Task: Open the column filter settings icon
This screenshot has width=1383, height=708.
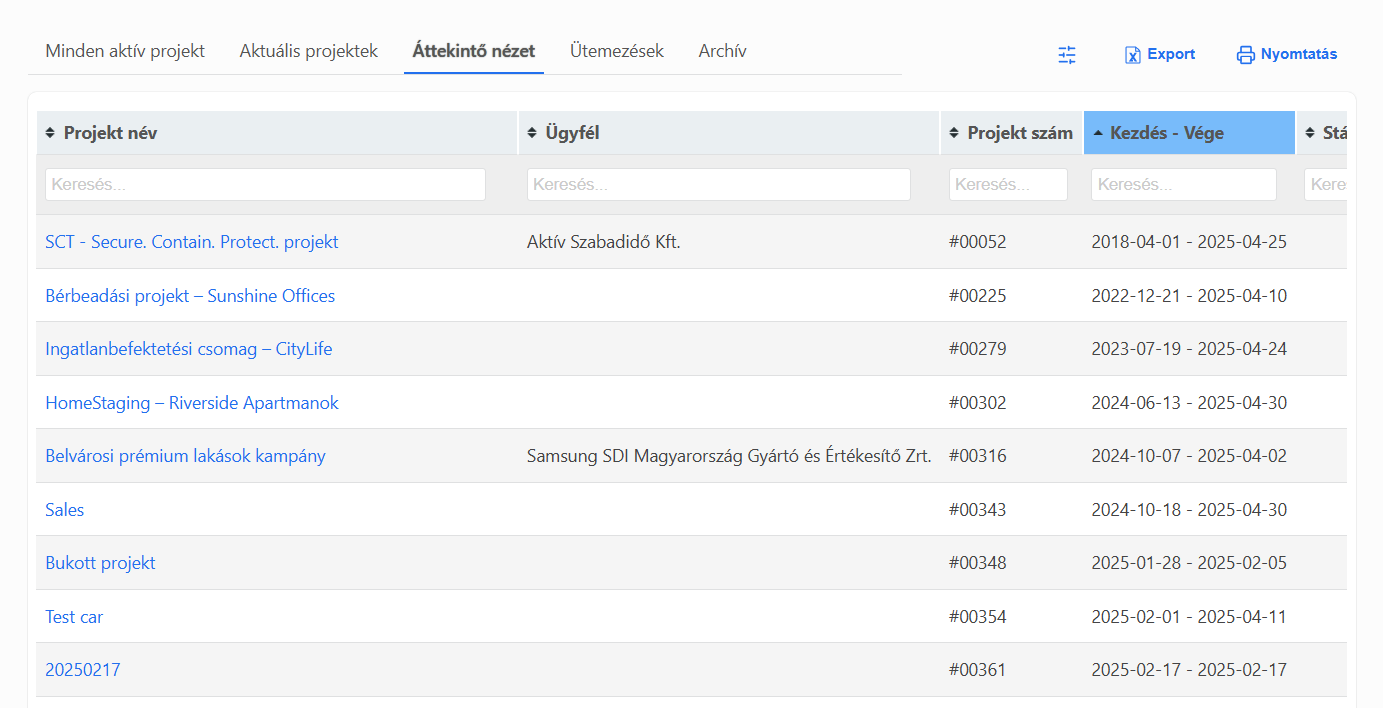Action: coord(1067,55)
